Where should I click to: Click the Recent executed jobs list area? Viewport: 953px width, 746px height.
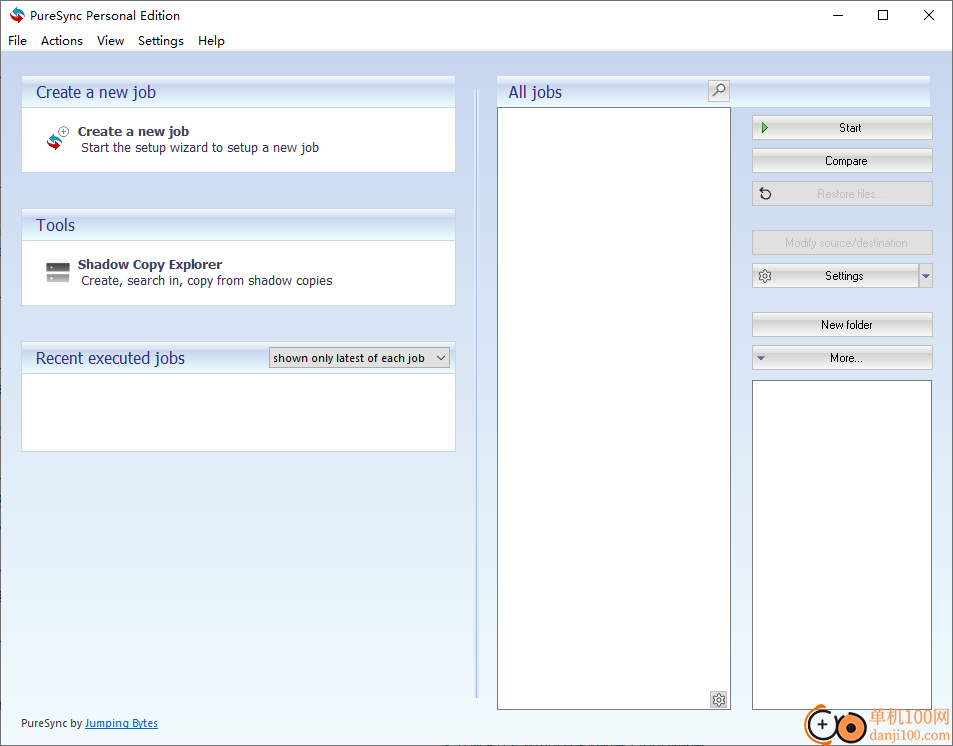238,412
